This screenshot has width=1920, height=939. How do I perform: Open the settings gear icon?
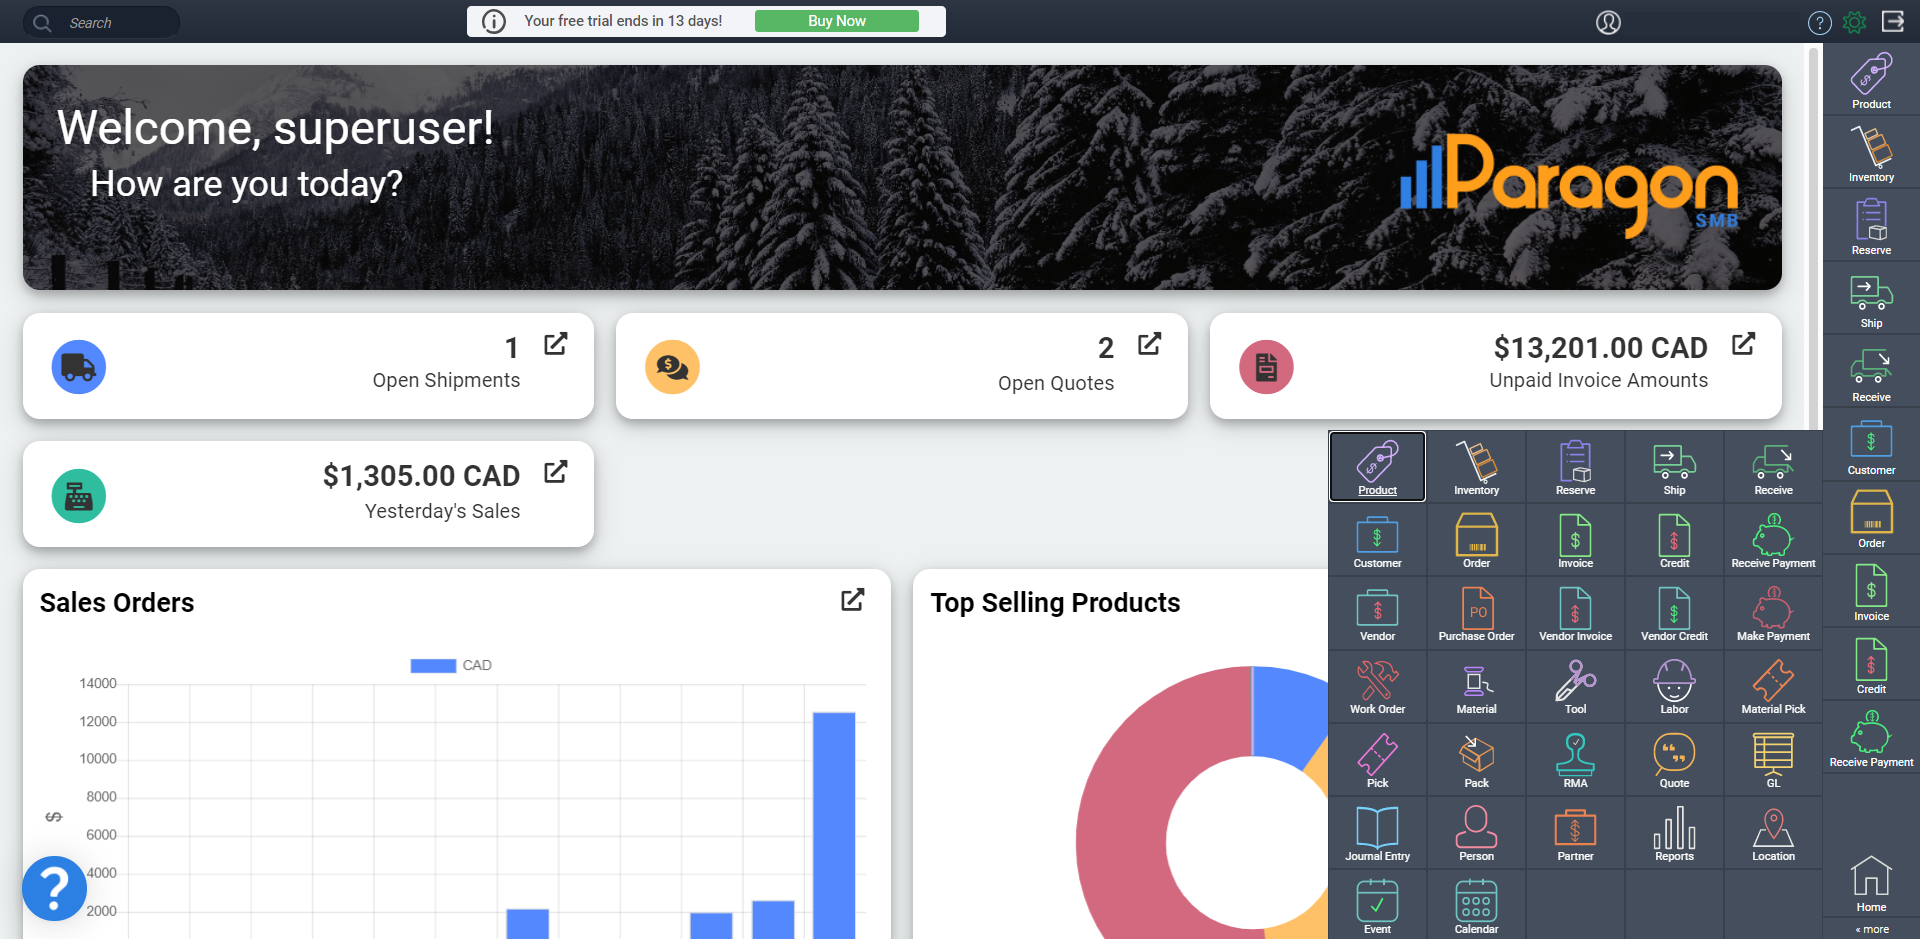tap(1854, 22)
